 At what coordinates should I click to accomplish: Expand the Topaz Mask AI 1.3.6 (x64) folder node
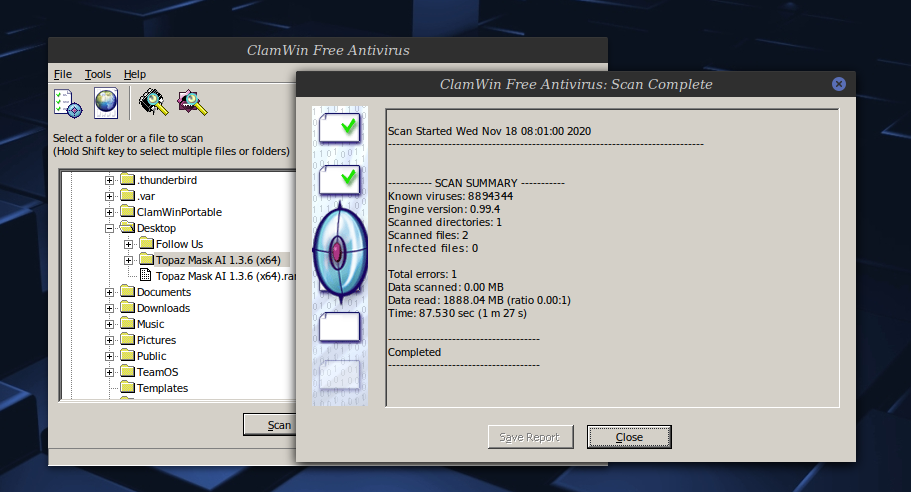point(128,260)
